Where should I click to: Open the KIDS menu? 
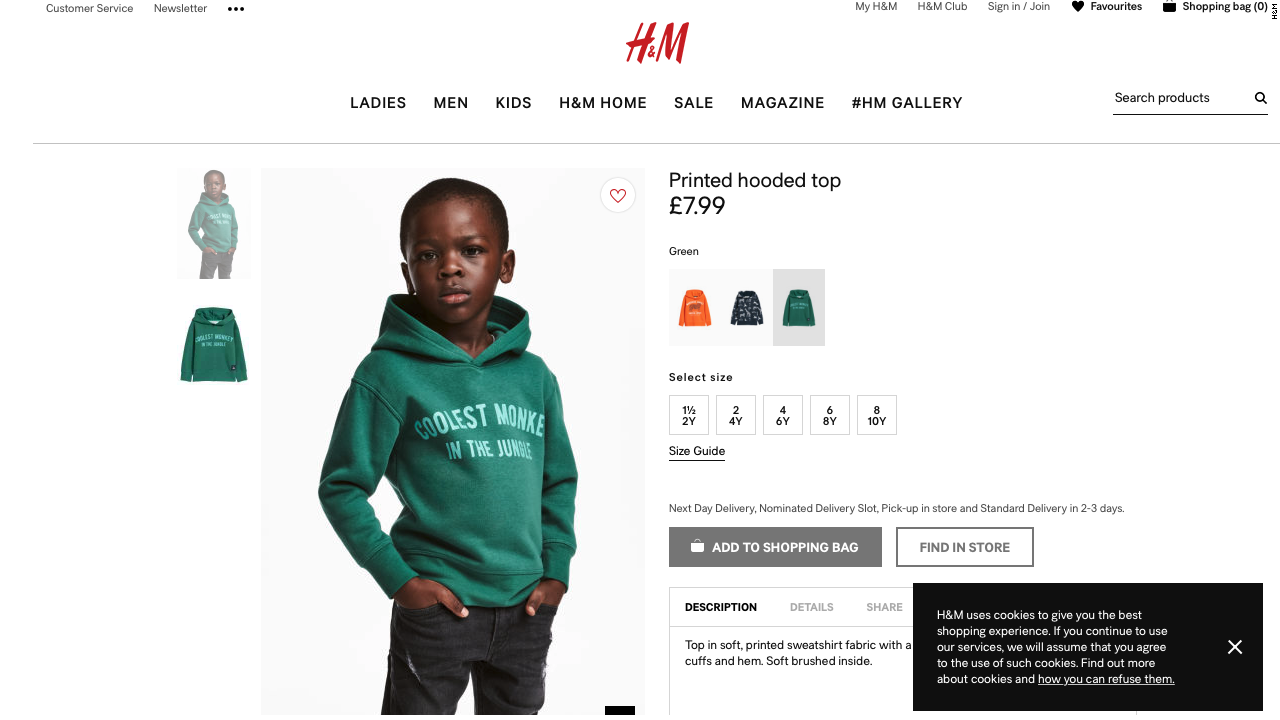click(514, 103)
